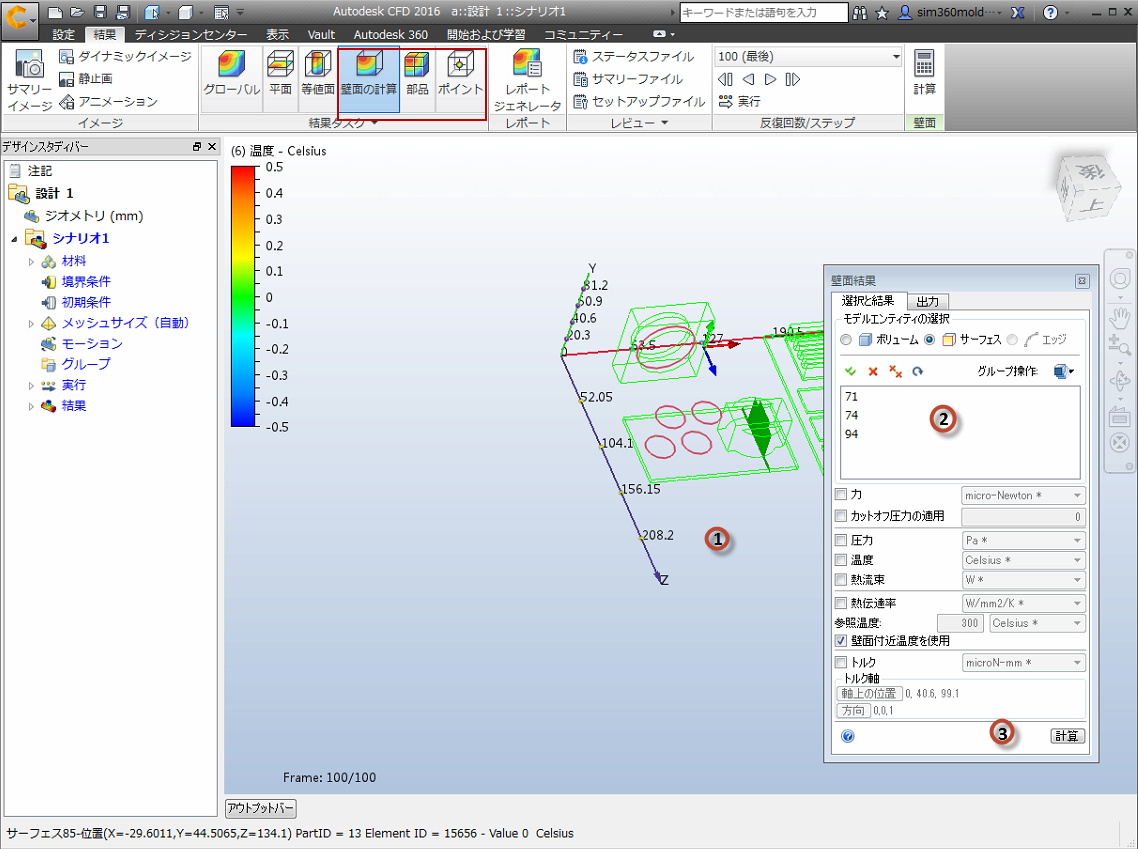
Task: Expand the 材料 tree node
Action: pyautogui.click(x=31, y=261)
